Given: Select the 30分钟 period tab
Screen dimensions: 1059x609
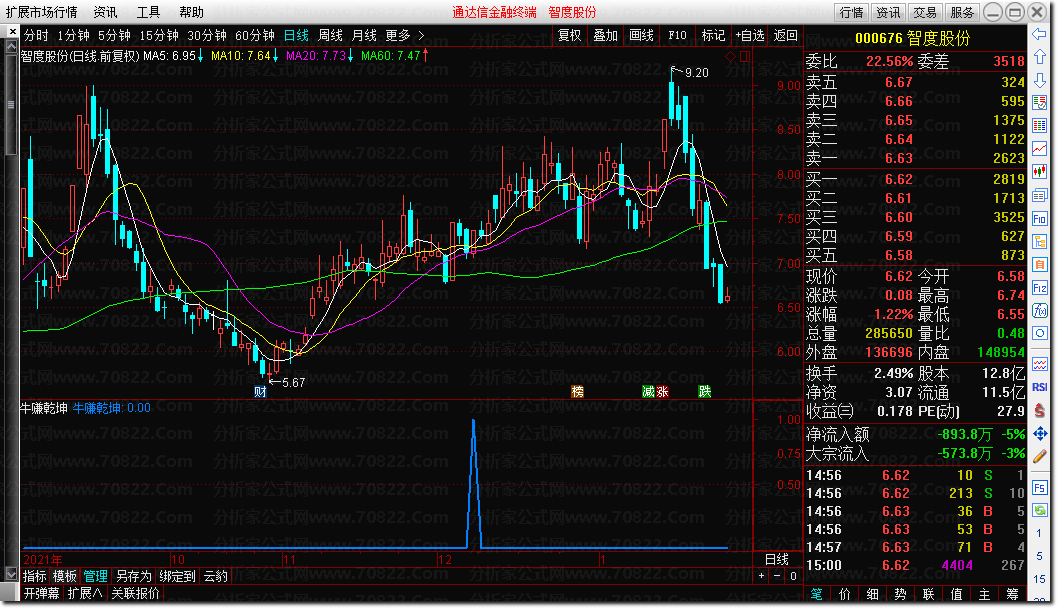Looking at the screenshot, I should point(207,35).
